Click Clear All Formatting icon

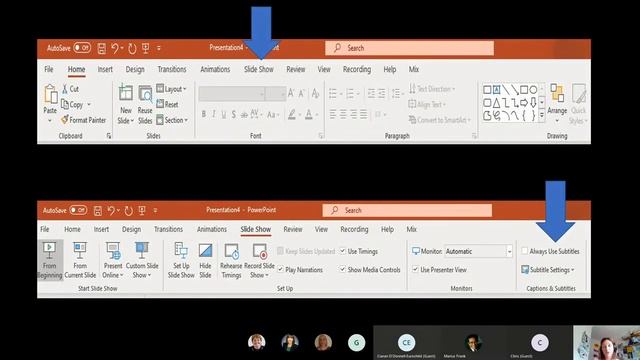pyautogui.click(x=315, y=93)
